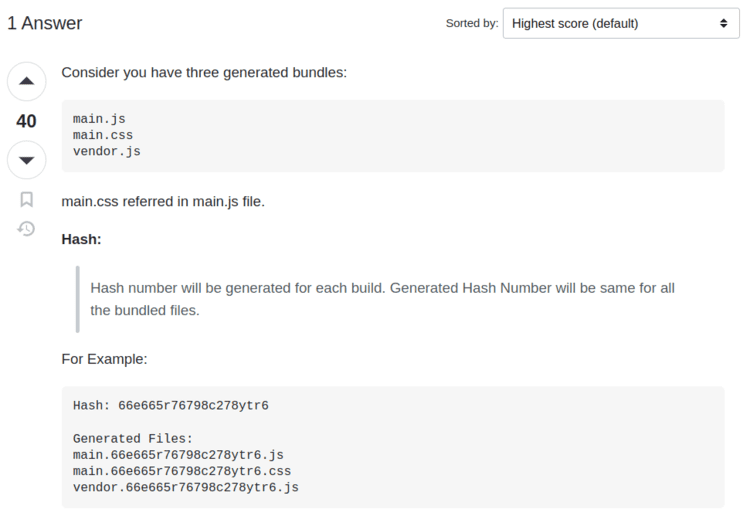Viewport: 750px width, 516px height.
Task: Click main.js line in first code block
Action: [x=99, y=119]
